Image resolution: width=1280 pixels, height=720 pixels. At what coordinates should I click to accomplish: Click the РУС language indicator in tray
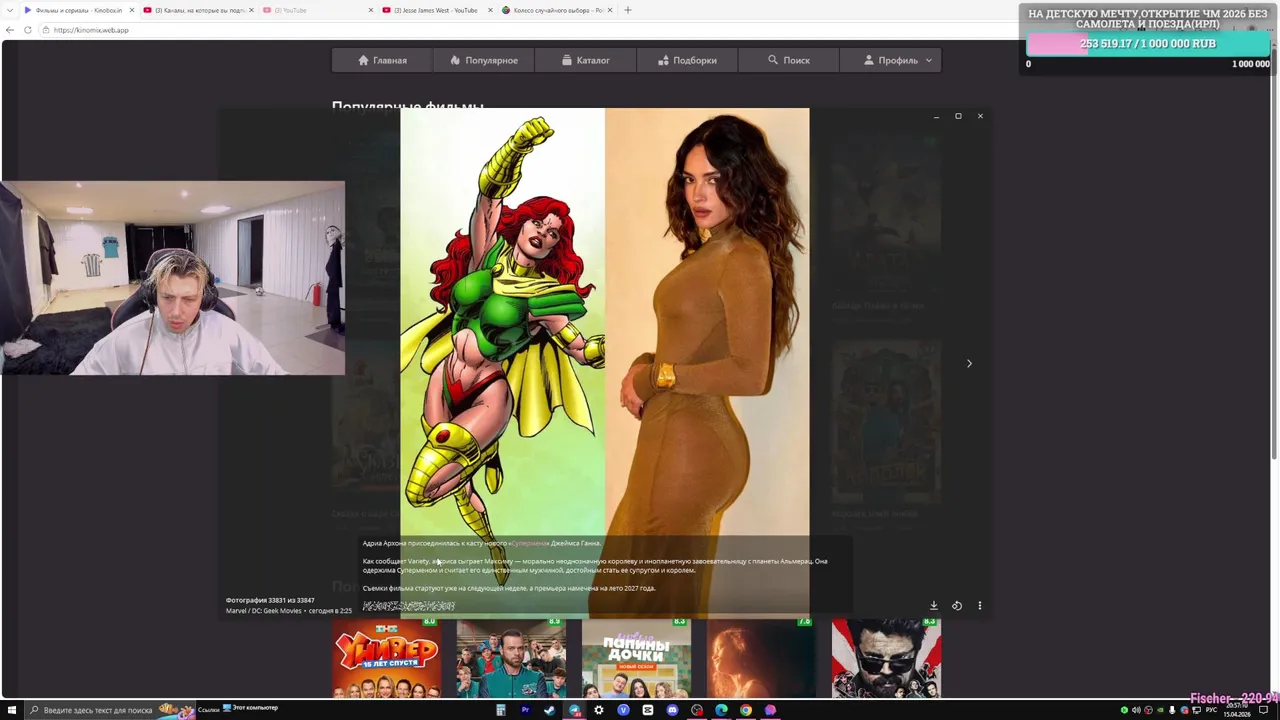click(1211, 710)
